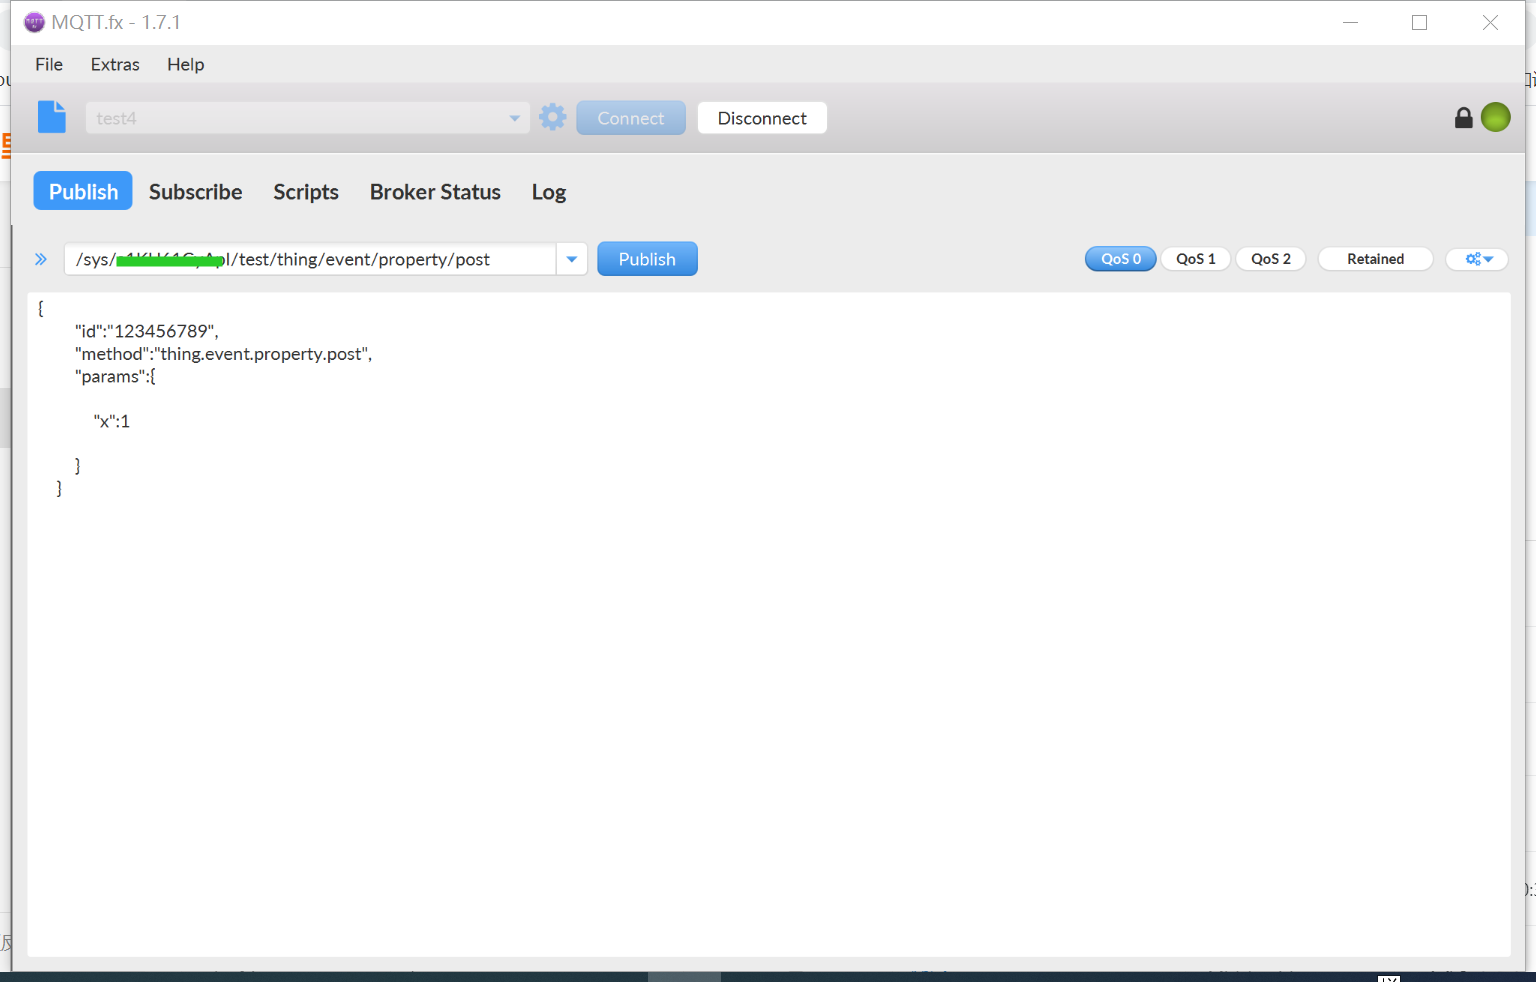Switch to the Log tab

pos(549,192)
